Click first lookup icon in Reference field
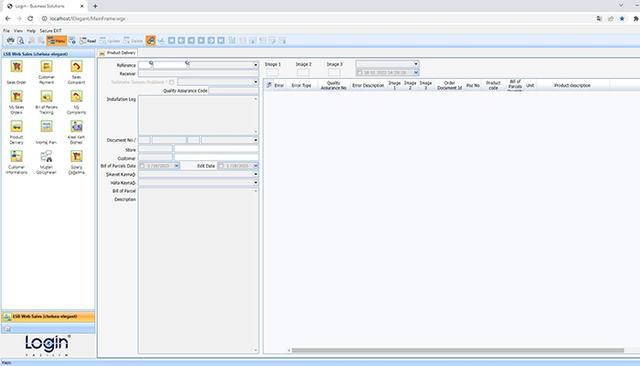This screenshot has height=366, width=640. coord(151,63)
